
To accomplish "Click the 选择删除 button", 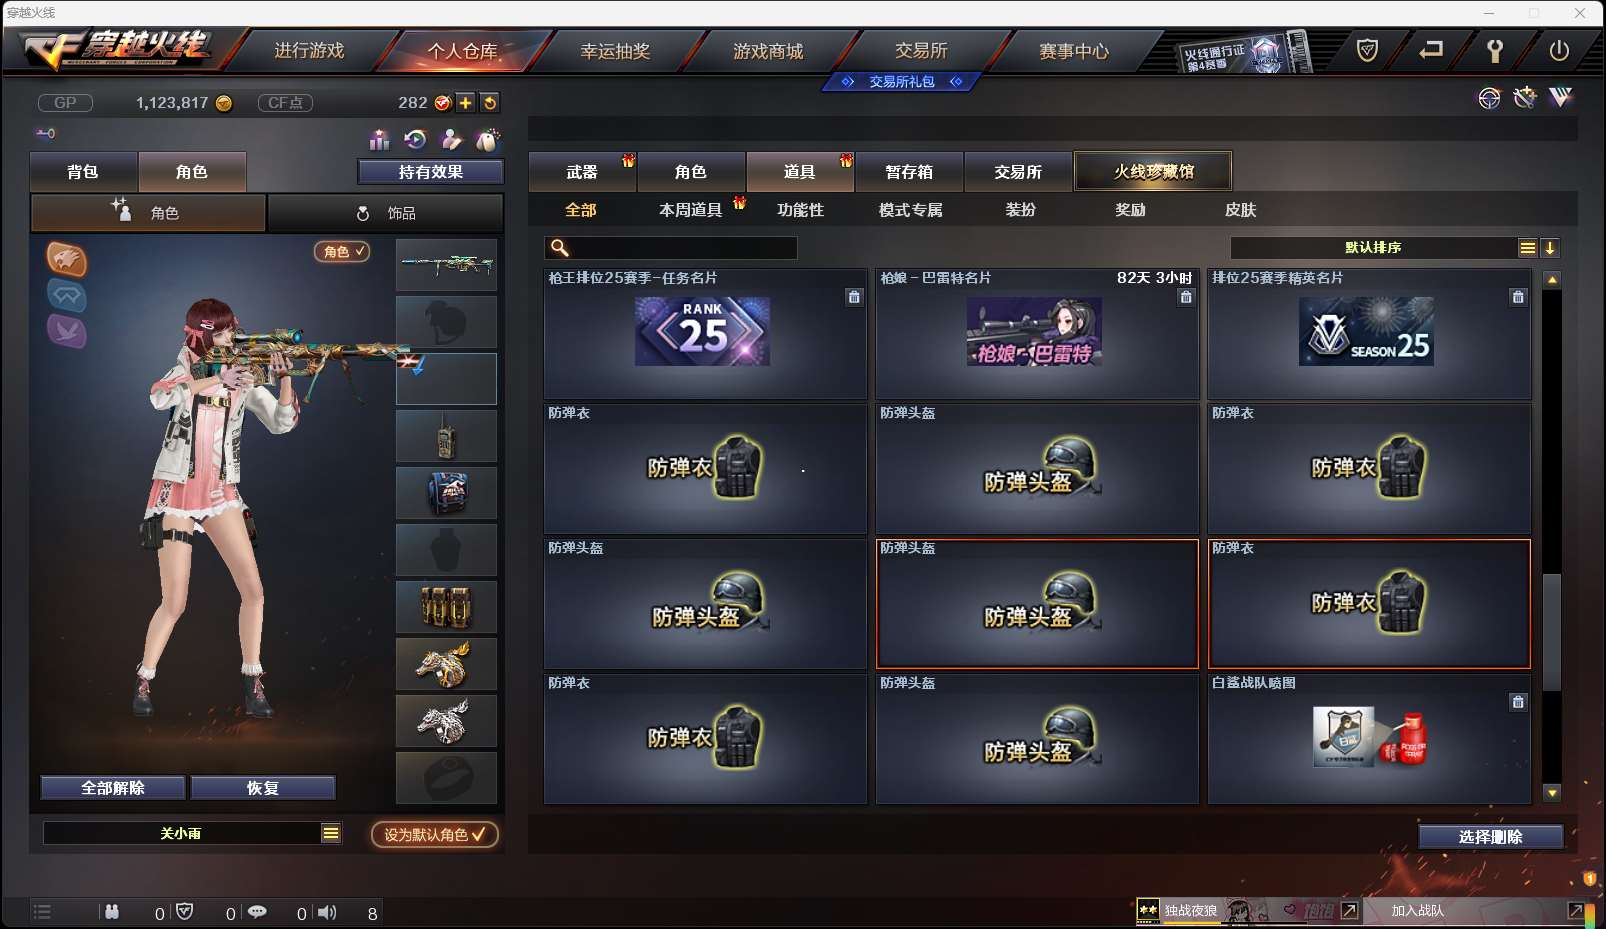I will click(x=1490, y=837).
